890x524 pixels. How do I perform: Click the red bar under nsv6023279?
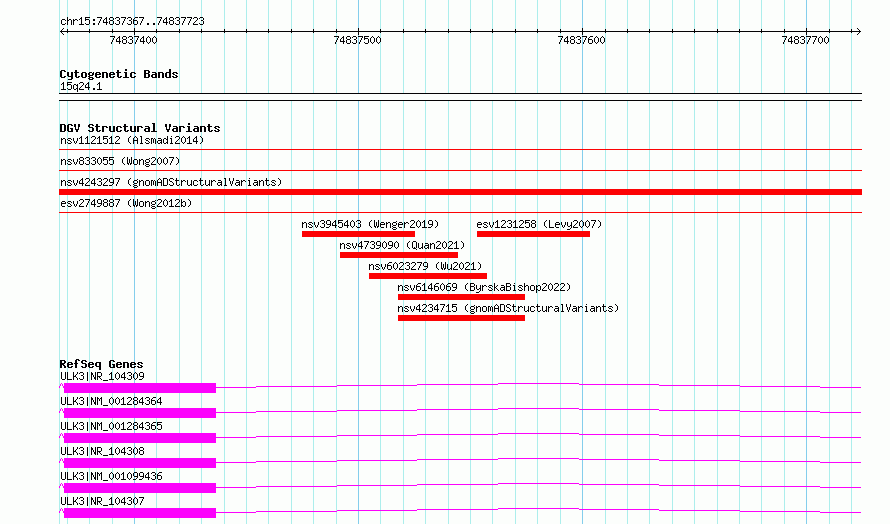428,276
